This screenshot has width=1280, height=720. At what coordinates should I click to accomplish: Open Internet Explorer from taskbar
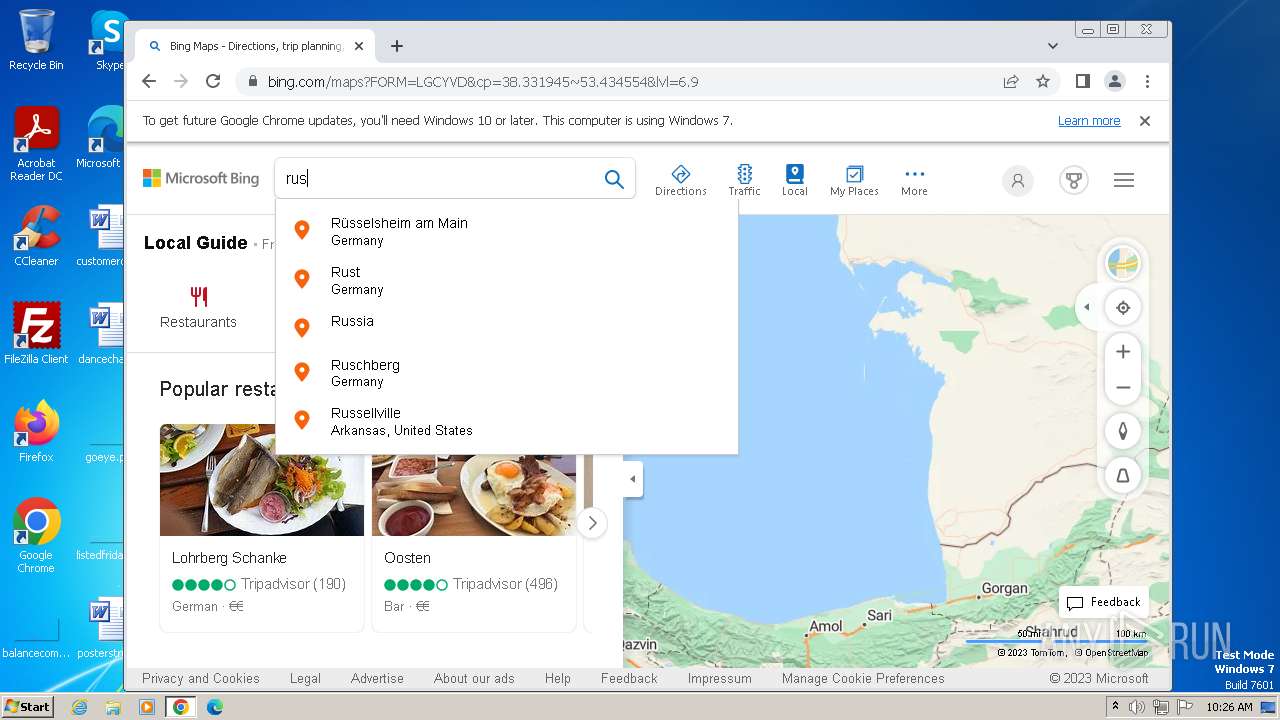click(x=79, y=707)
